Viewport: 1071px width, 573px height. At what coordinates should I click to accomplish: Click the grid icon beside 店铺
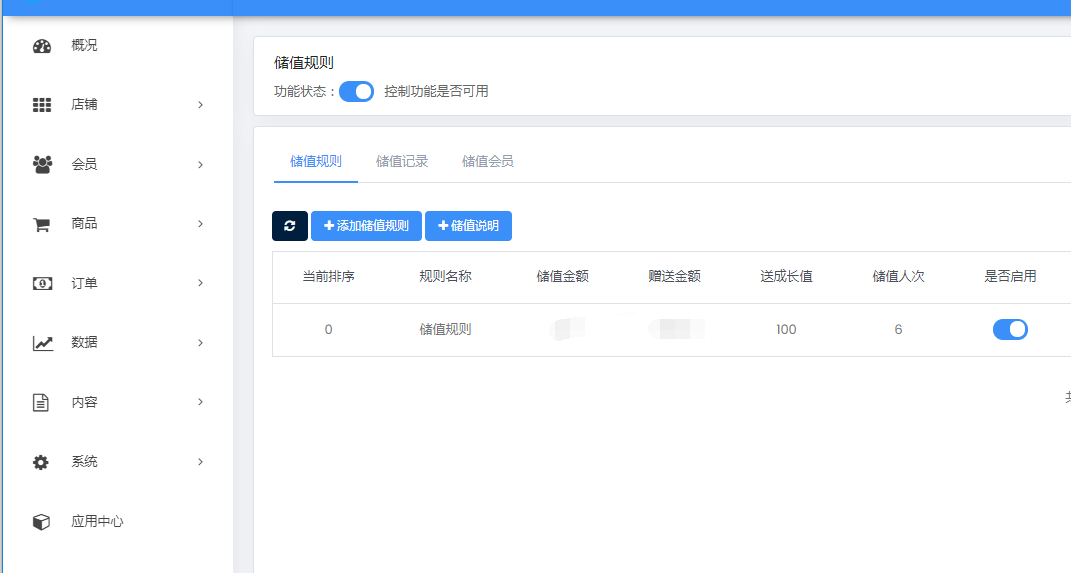(41, 105)
